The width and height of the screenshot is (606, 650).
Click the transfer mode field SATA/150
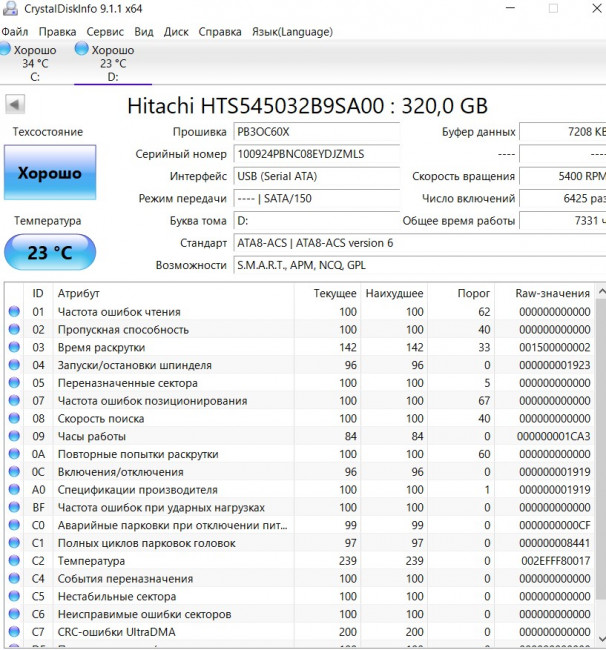(x=317, y=199)
